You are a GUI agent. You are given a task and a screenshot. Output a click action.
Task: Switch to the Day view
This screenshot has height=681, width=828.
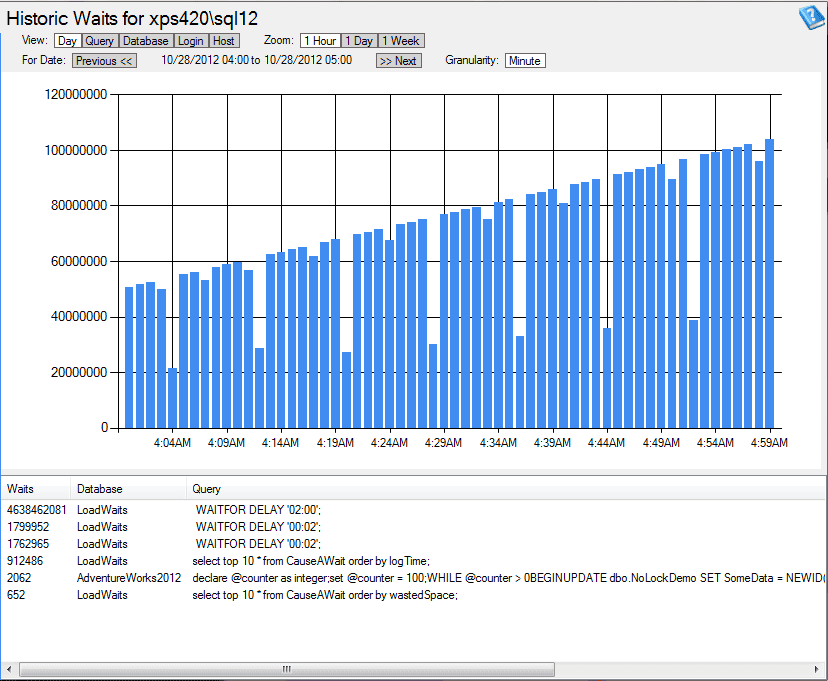coord(67,41)
